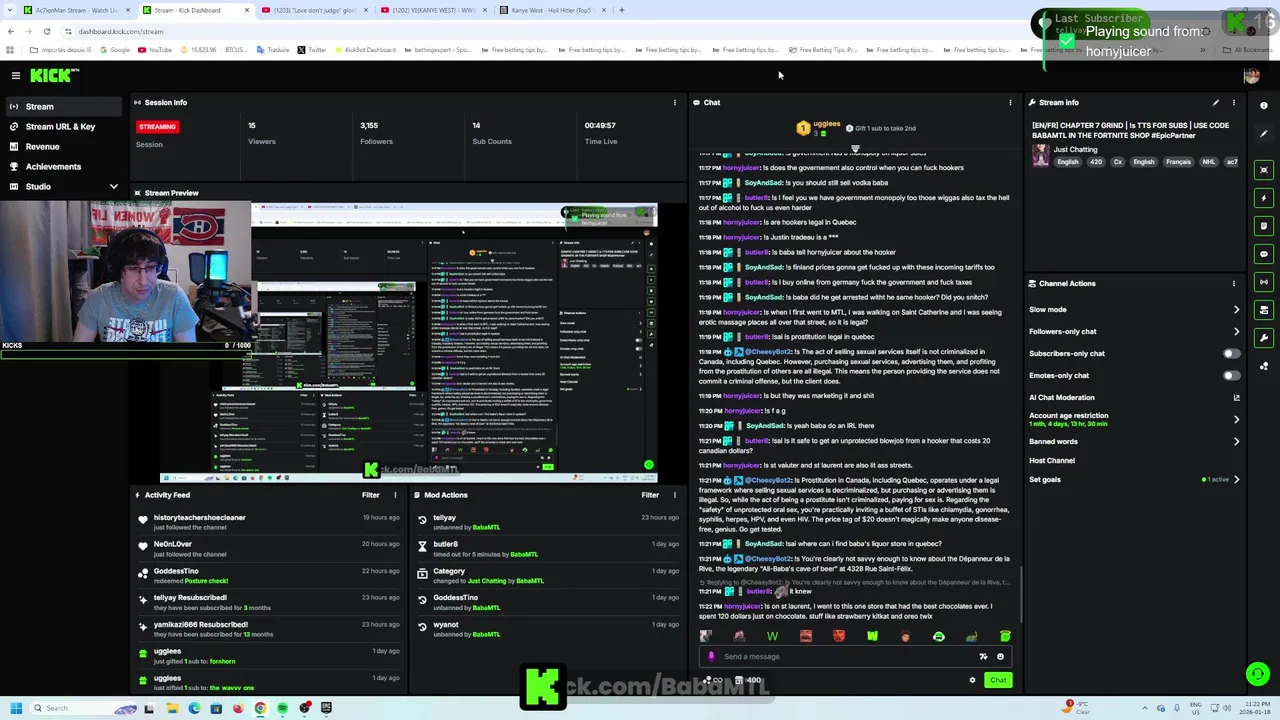Open the Channel Actions three-dot menu
The width and height of the screenshot is (1280, 720).
pyautogui.click(x=1233, y=283)
